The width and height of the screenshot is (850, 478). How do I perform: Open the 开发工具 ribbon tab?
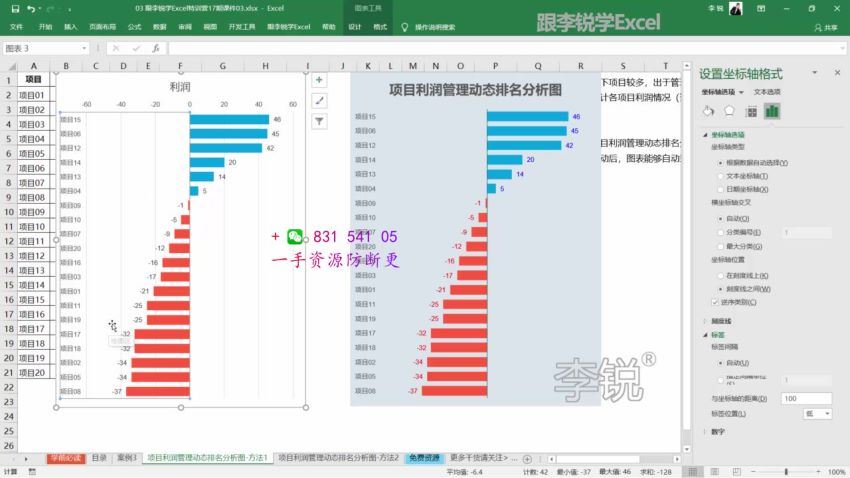click(x=242, y=27)
